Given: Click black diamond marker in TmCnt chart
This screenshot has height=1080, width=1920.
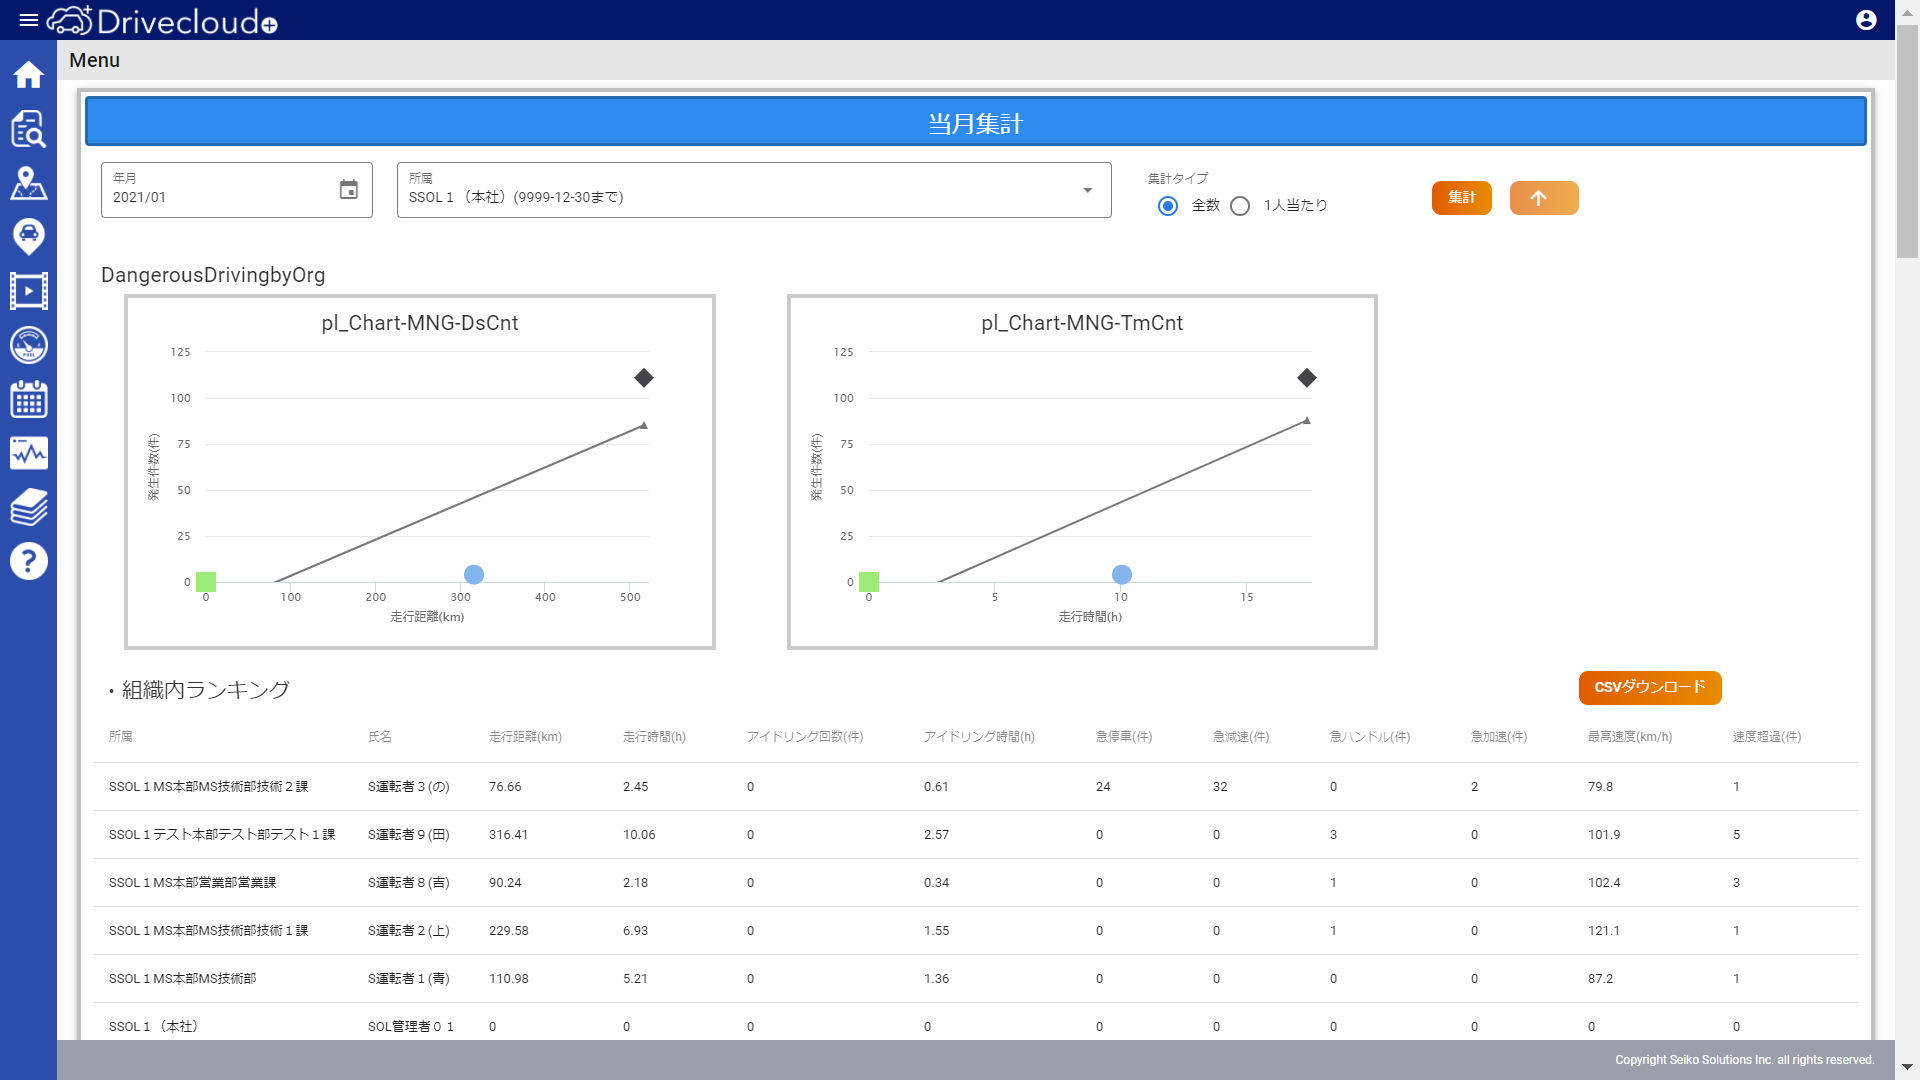Looking at the screenshot, I should click(x=1307, y=378).
